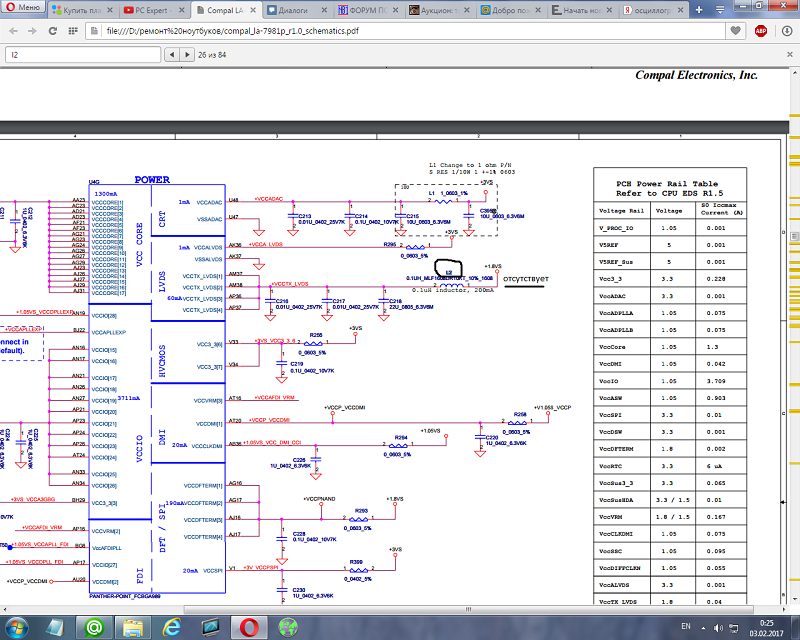The width and height of the screenshot is (800, 640).
Task: Open the Windows Start menu
Action: tap(17, 627)
